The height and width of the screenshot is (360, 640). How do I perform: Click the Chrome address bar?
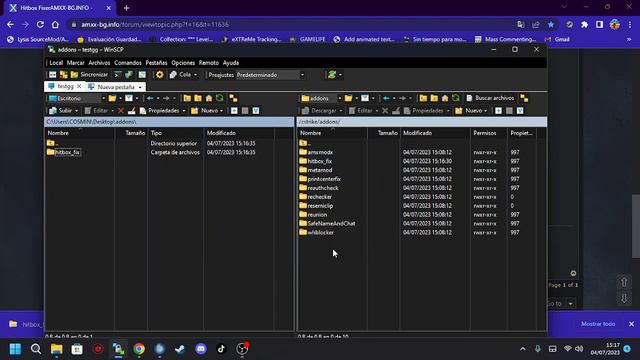[290, 24]
